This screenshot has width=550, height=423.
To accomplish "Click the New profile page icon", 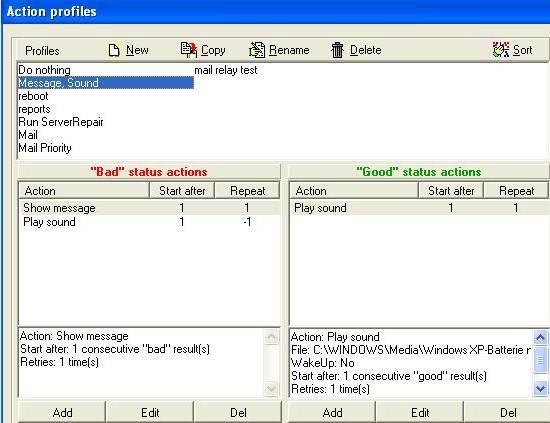I will coord(114,51).
